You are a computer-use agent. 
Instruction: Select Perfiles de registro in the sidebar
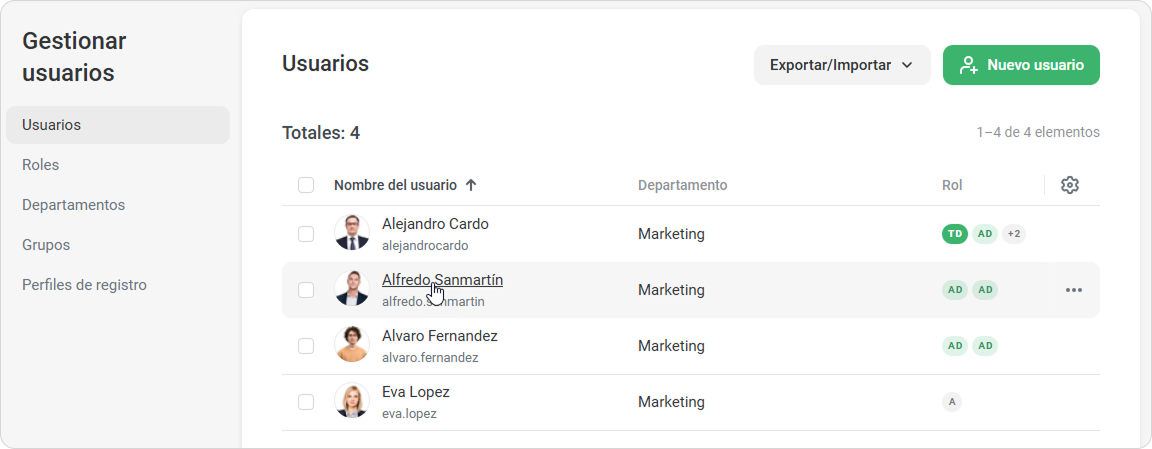pos(84,285)
